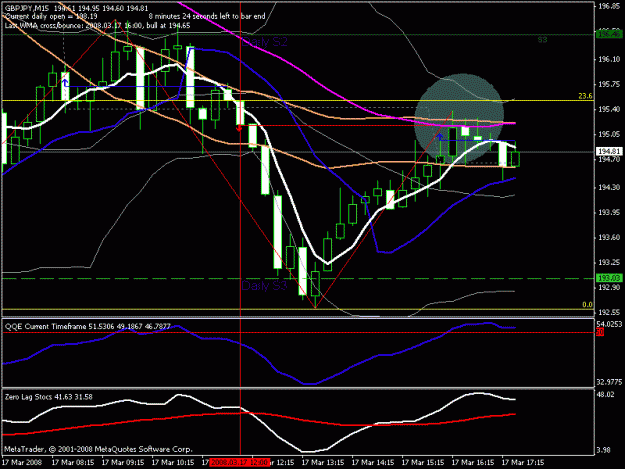
Task: Click the blue up arrow near 08:15 candle
Action: 65,82
